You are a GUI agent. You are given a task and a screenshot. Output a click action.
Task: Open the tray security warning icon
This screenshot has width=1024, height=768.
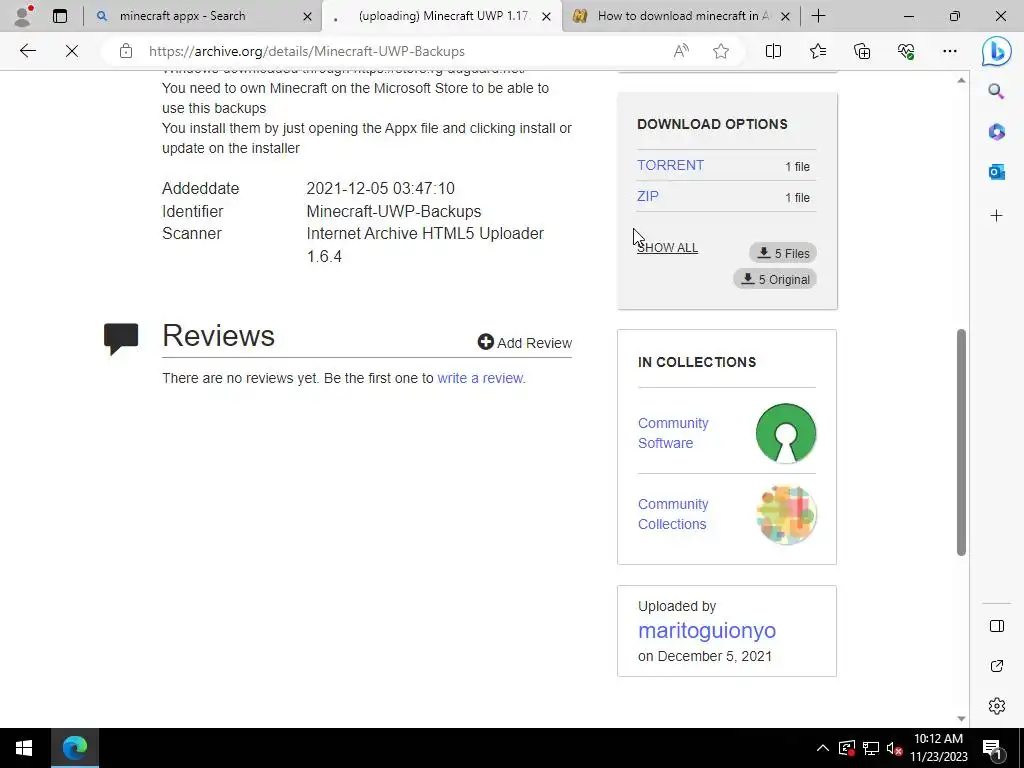coord(846,748)
